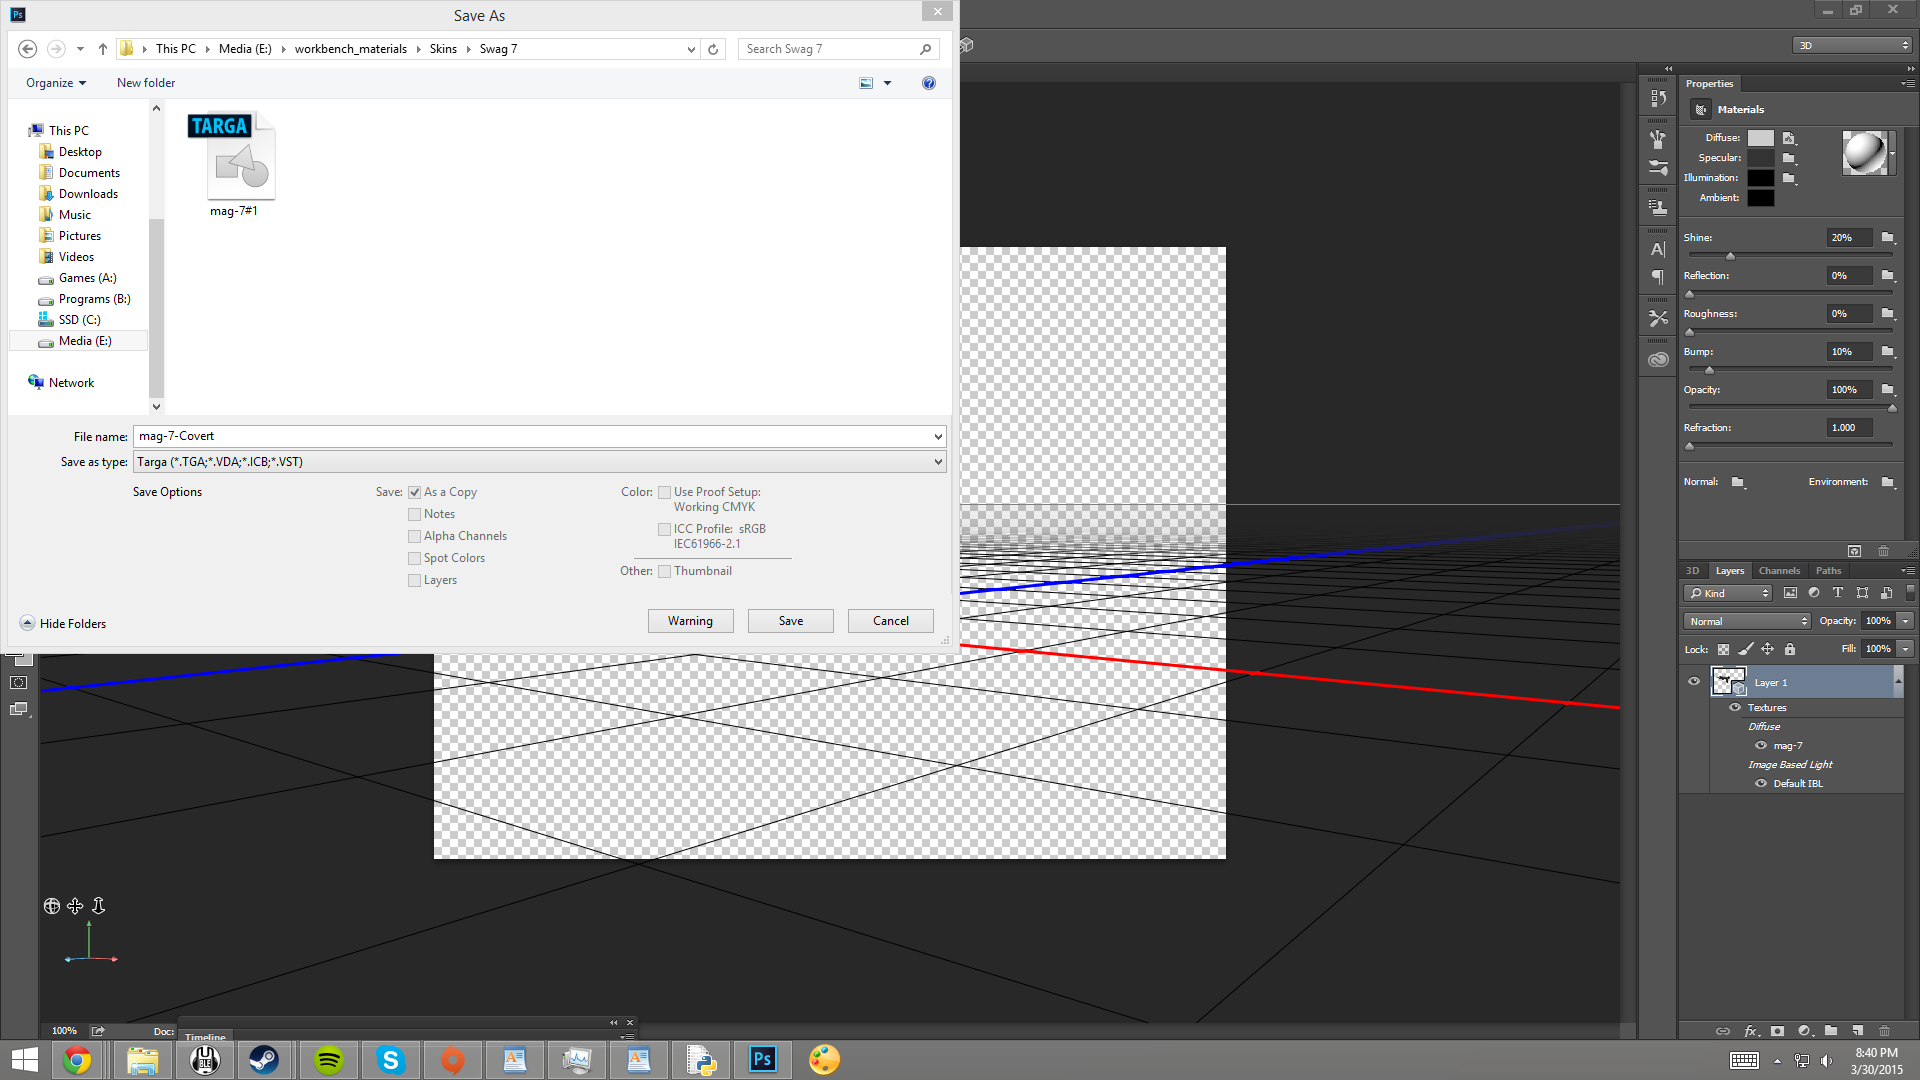Screen dimensions: 1920x1080
Task: Filter layers by type layers icon
Action: pyautogui.click(x=1838, y=593)
